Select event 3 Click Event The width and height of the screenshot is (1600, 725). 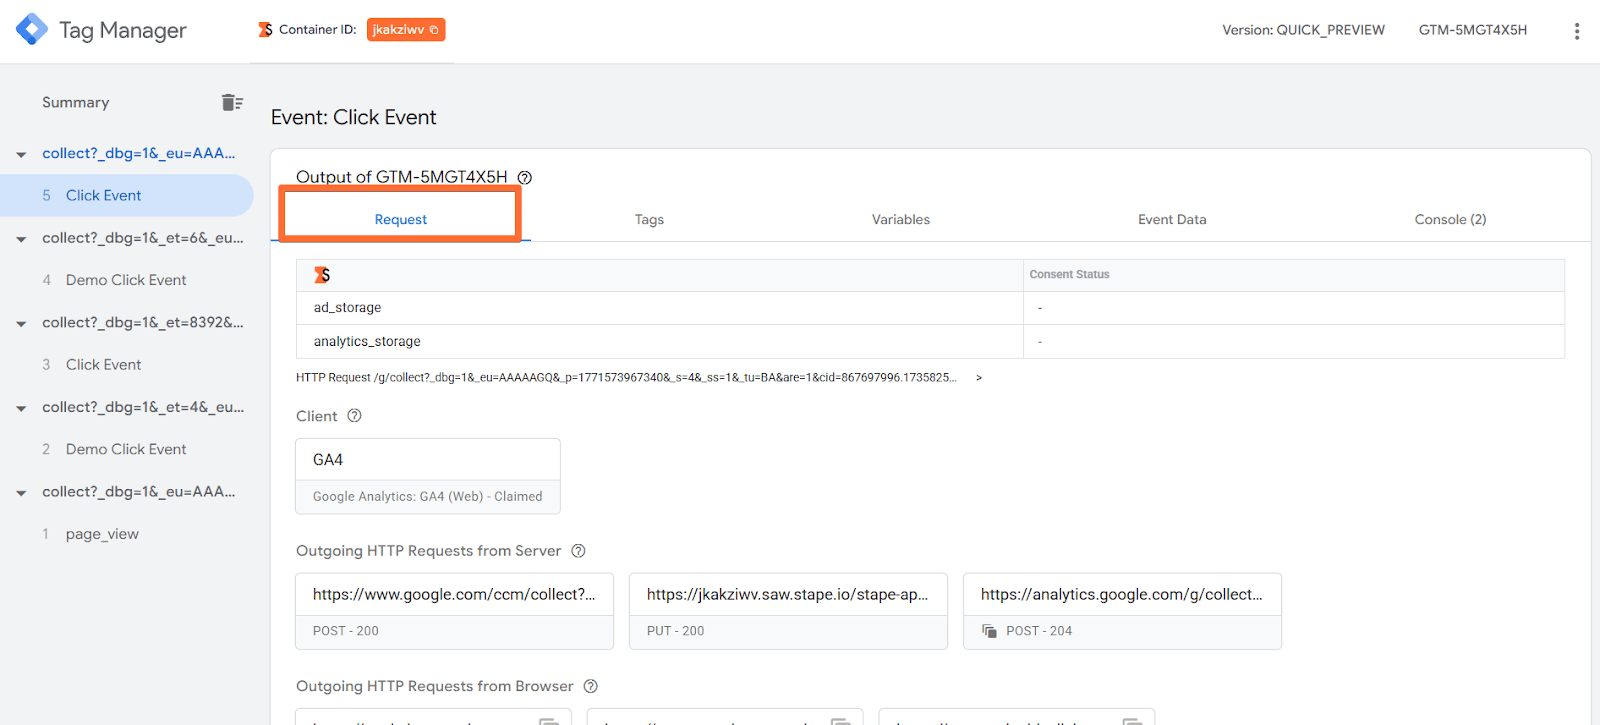[x=127, y=364]
